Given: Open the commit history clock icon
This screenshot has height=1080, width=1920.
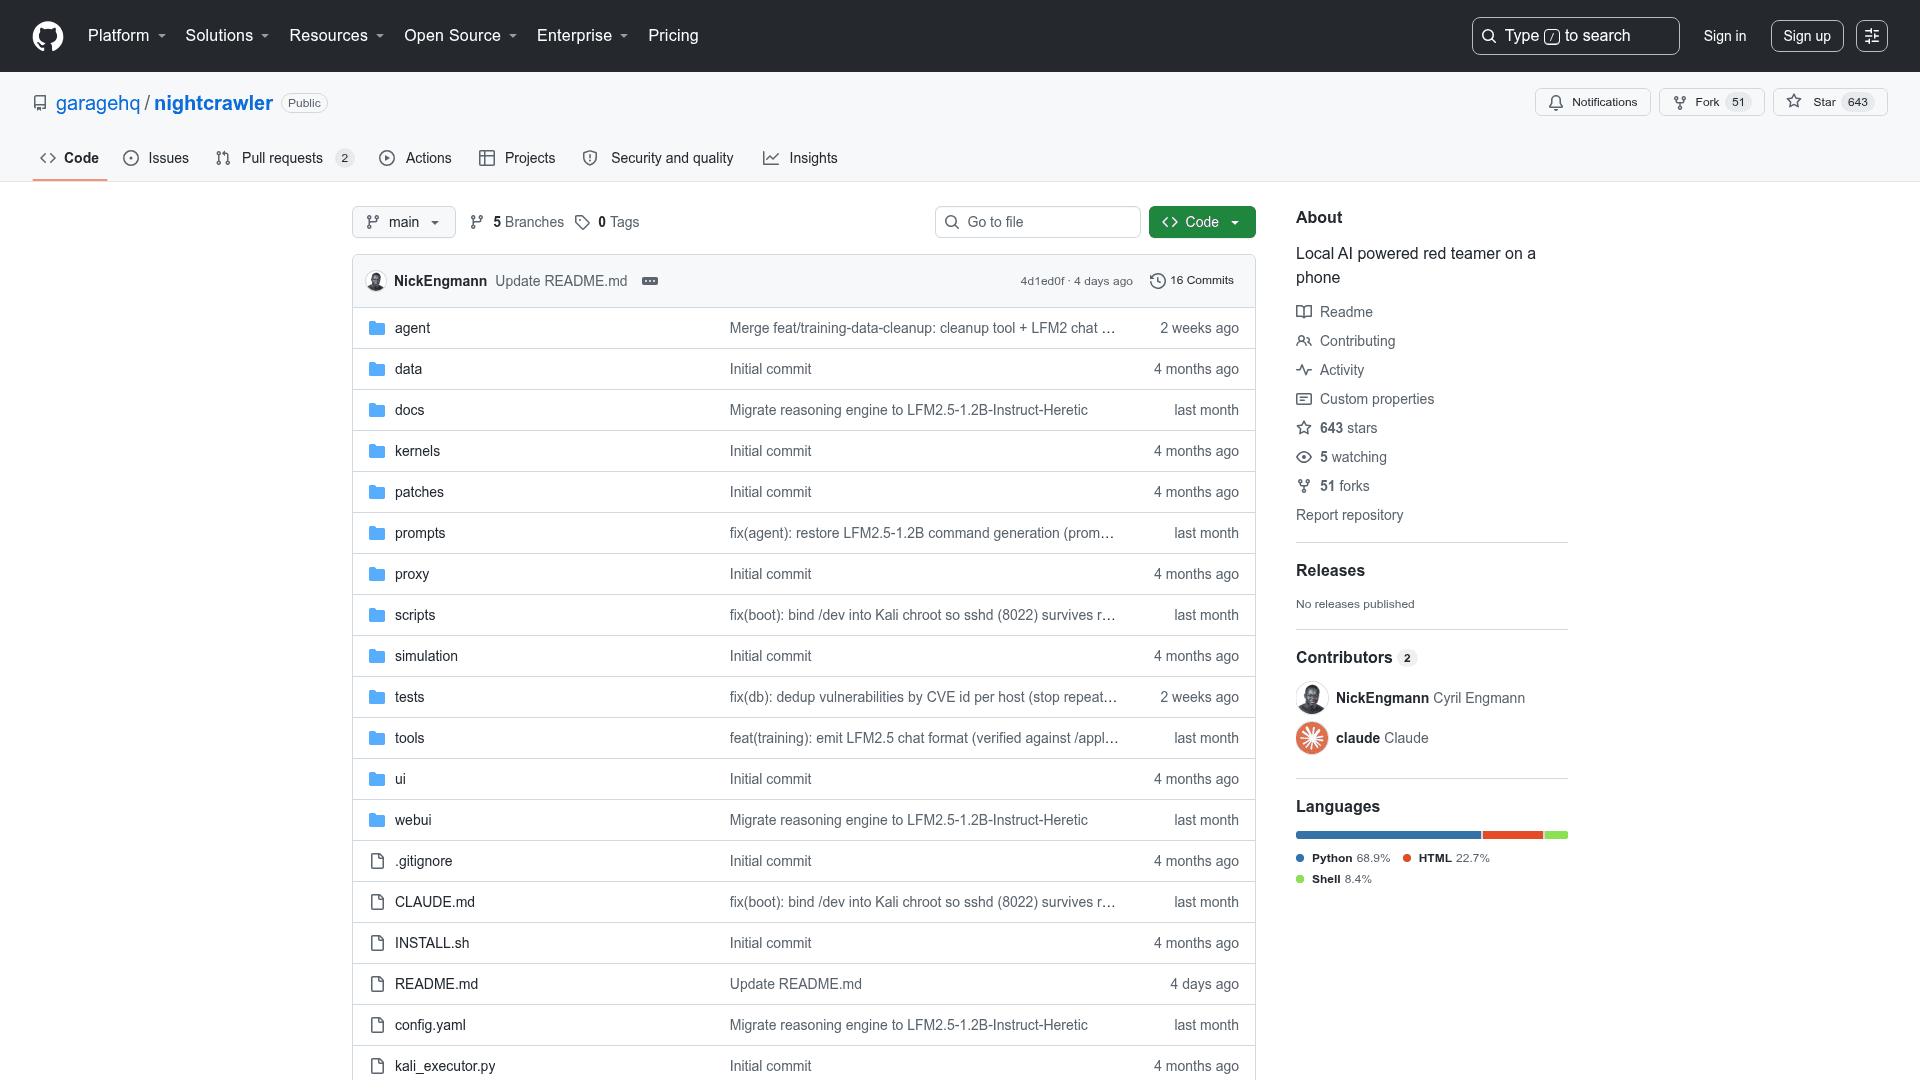Looking at the screenshot, I should pos(1158,281).
